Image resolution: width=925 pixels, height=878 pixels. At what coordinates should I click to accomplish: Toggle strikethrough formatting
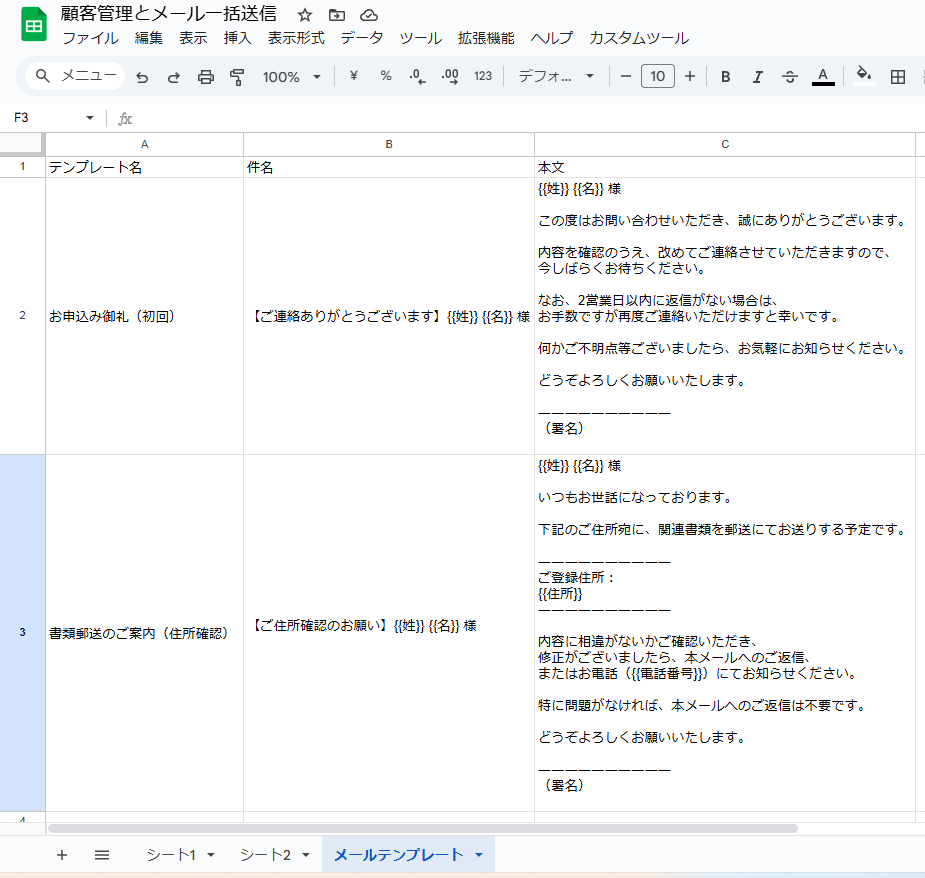[x=789, y=77]
